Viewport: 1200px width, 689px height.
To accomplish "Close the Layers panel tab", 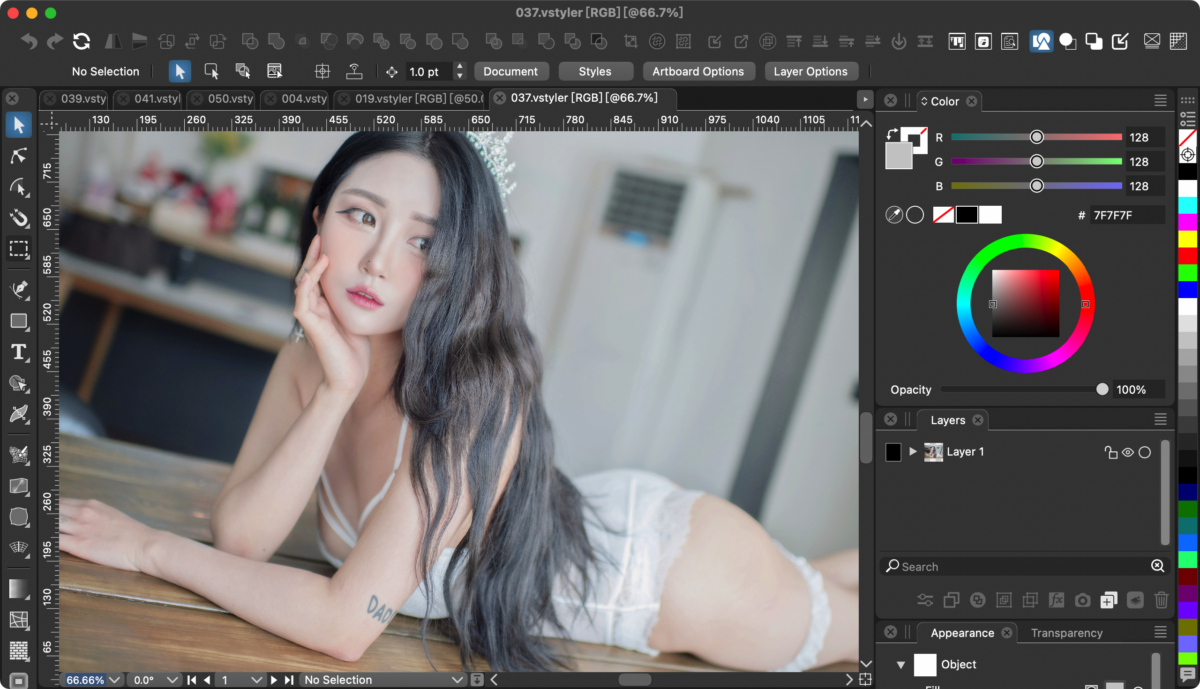I will pyautogui.click(x=978, y=420).
